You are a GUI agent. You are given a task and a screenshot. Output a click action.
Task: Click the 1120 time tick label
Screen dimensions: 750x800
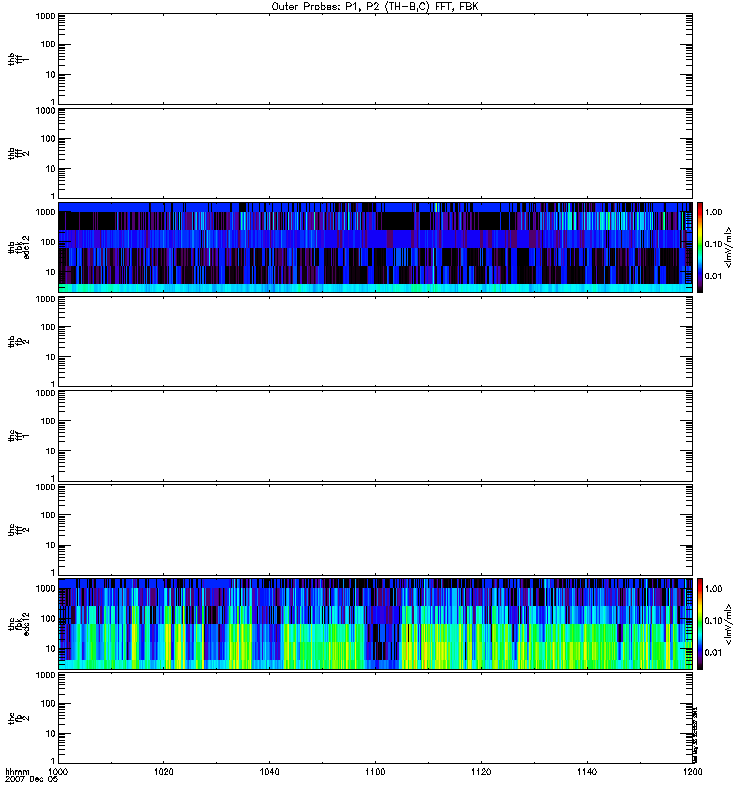pyautogui.click(x=481, y=773)
